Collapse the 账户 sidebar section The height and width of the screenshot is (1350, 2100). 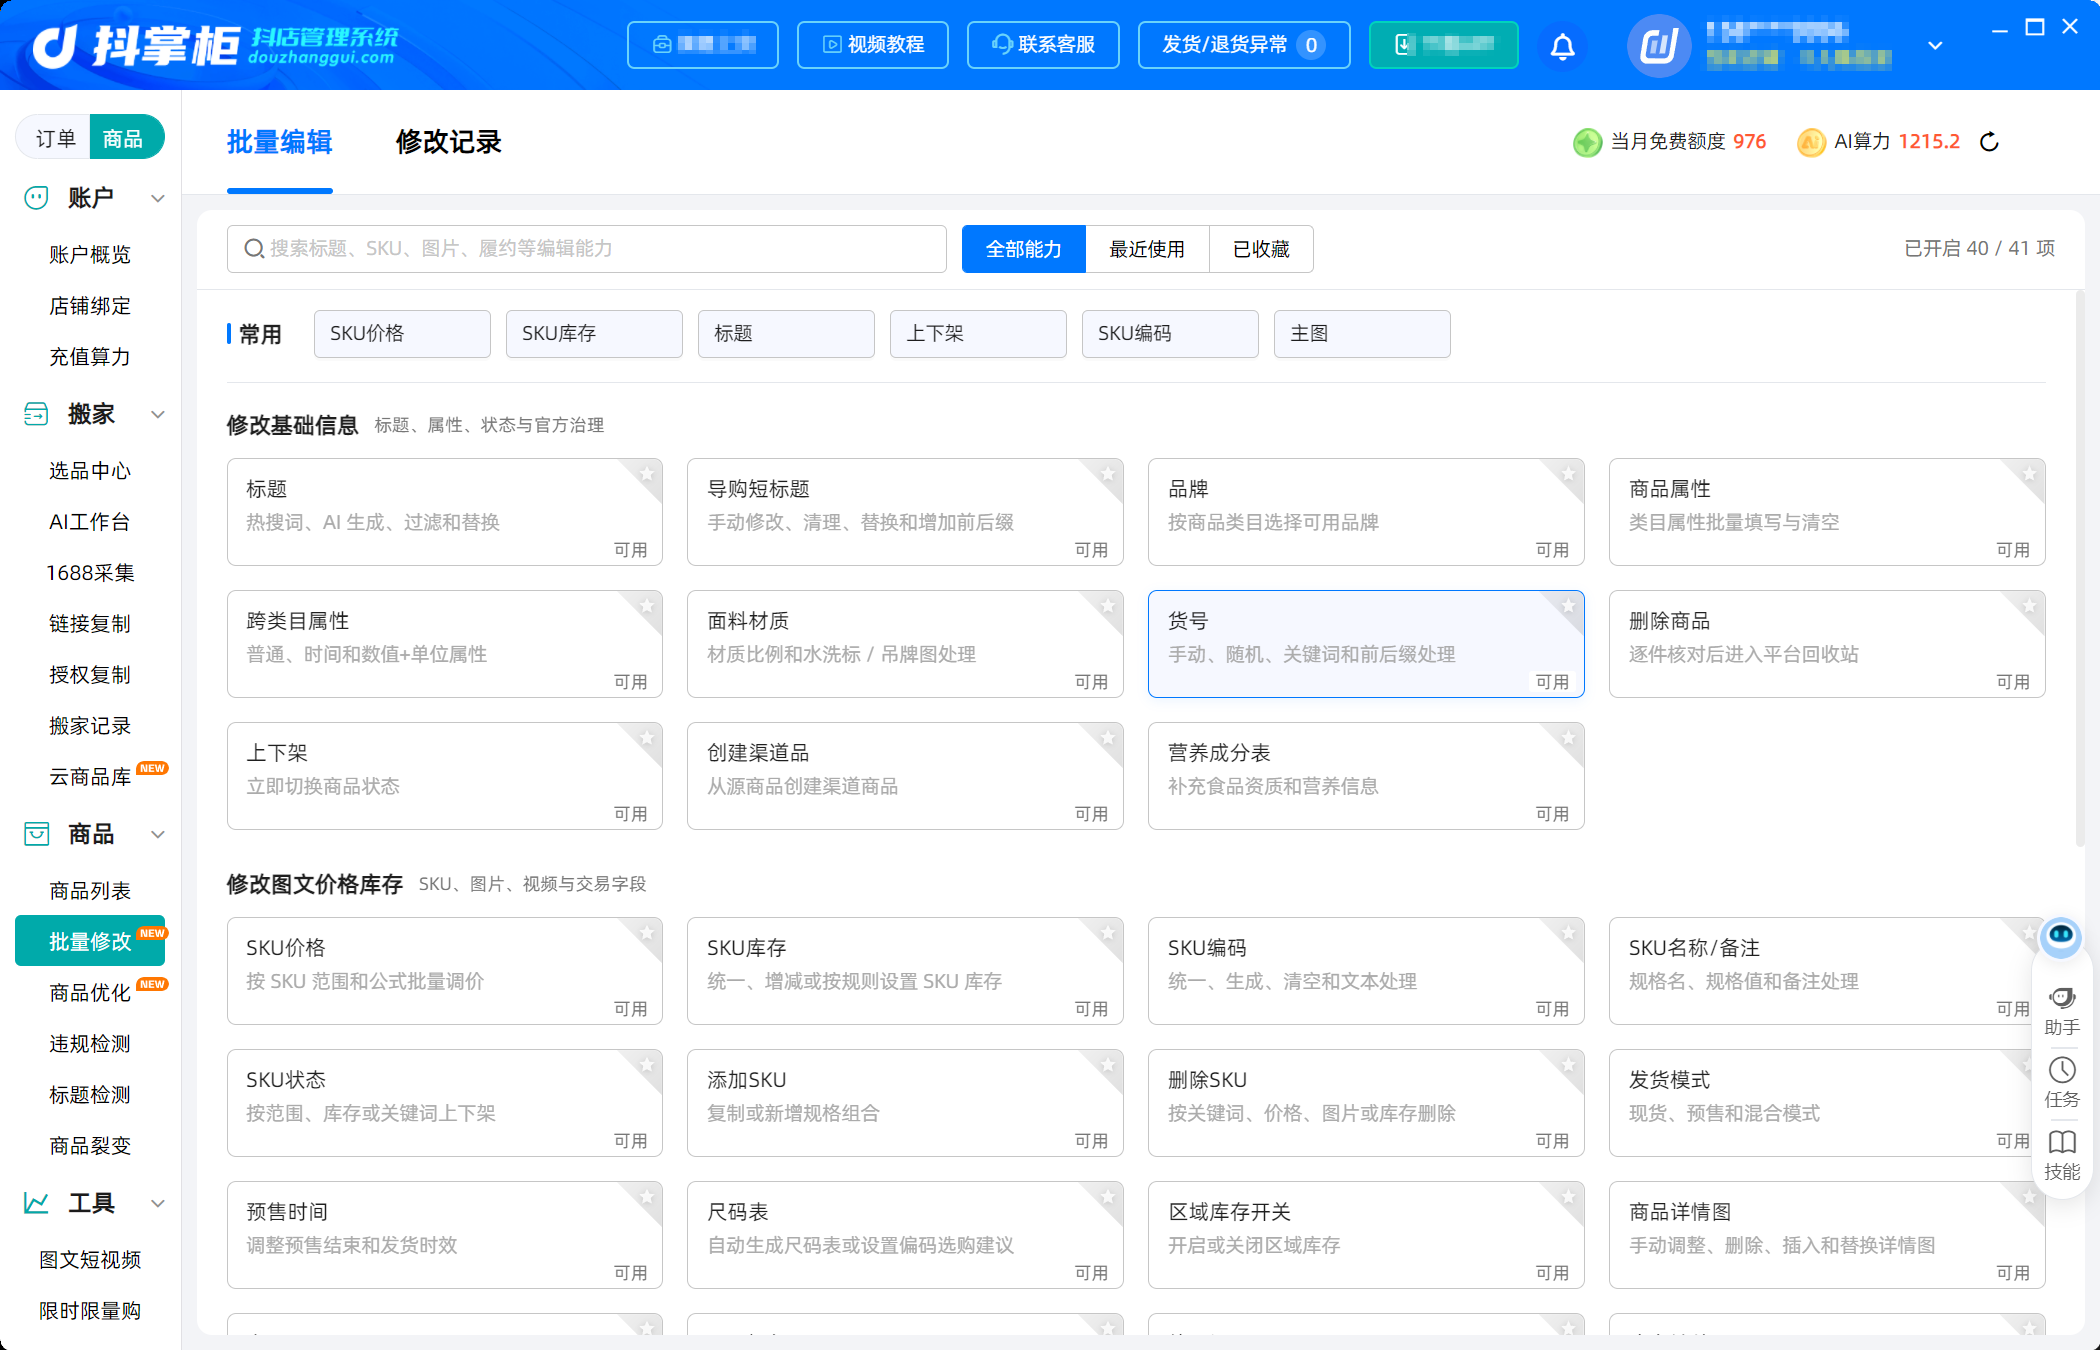[157, 198]
